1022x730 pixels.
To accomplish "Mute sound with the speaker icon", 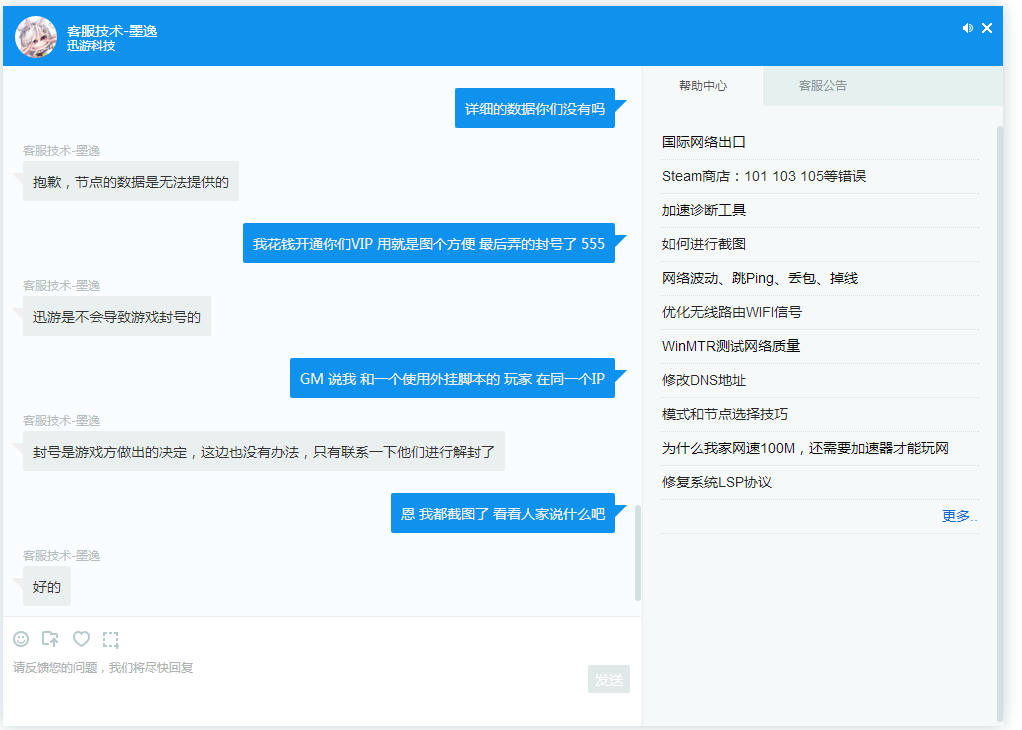I will (x=967, y=28).
